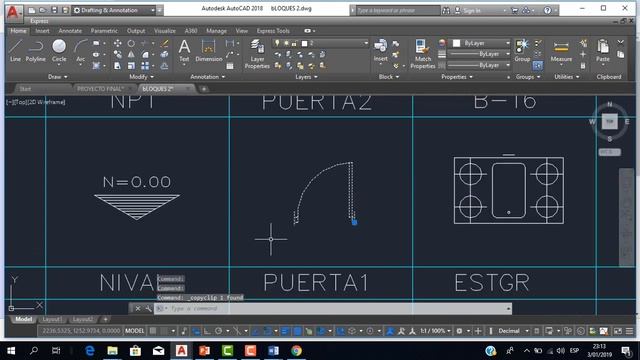640x360 pixels.
Task: Click the new drawing tab plus button
Action: coord(204,89)
